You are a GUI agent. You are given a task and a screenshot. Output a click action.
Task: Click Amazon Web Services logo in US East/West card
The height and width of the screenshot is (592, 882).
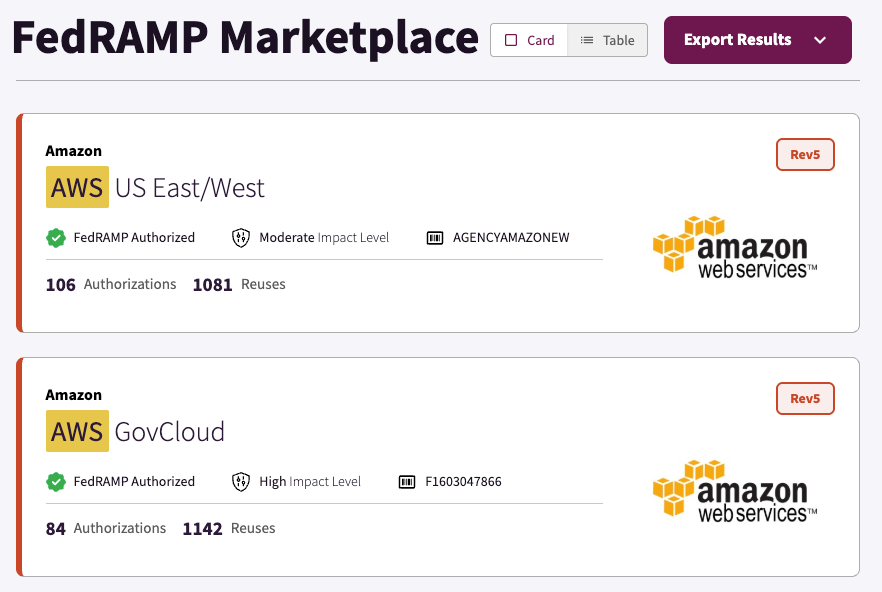tap(735, 247)
